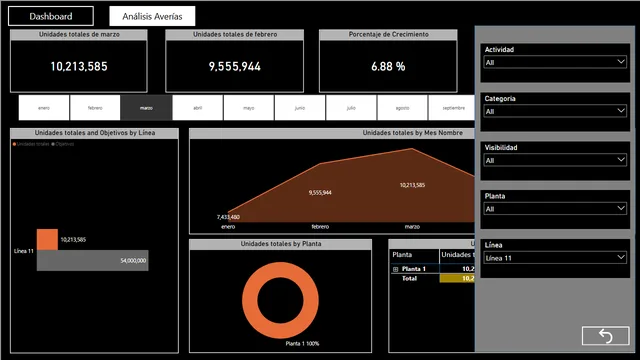Select the septiembre month slicer tile
This screenshot has width=640, height=360.
coord(451,108)
